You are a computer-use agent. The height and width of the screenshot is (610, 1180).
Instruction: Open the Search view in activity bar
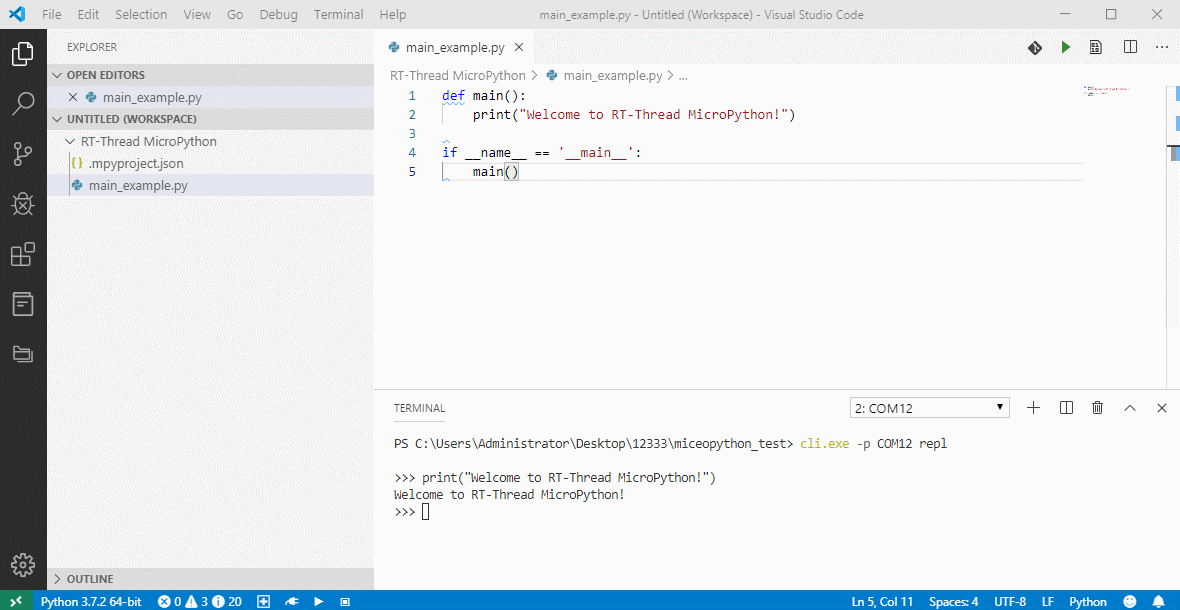pos(22,104)
